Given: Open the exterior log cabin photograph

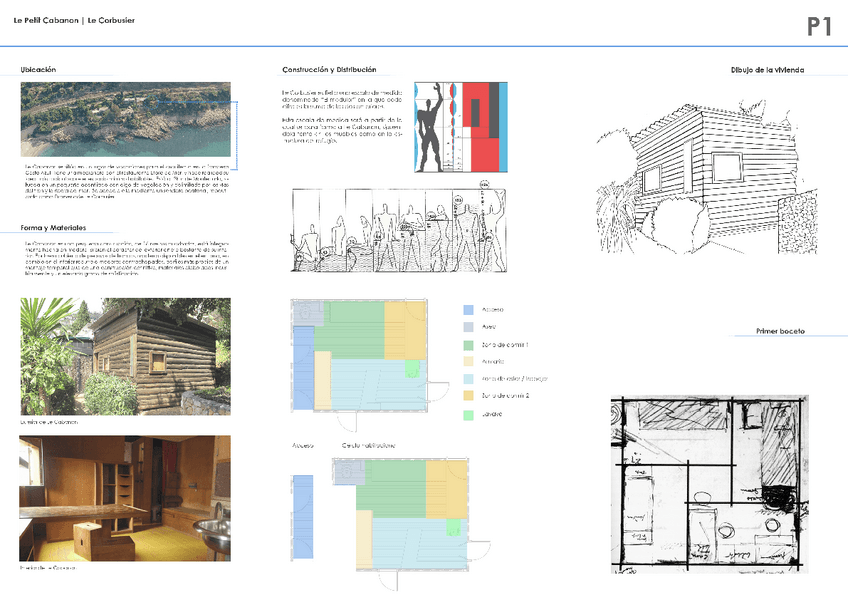Looking at the screenshot, I should point(125,356).
